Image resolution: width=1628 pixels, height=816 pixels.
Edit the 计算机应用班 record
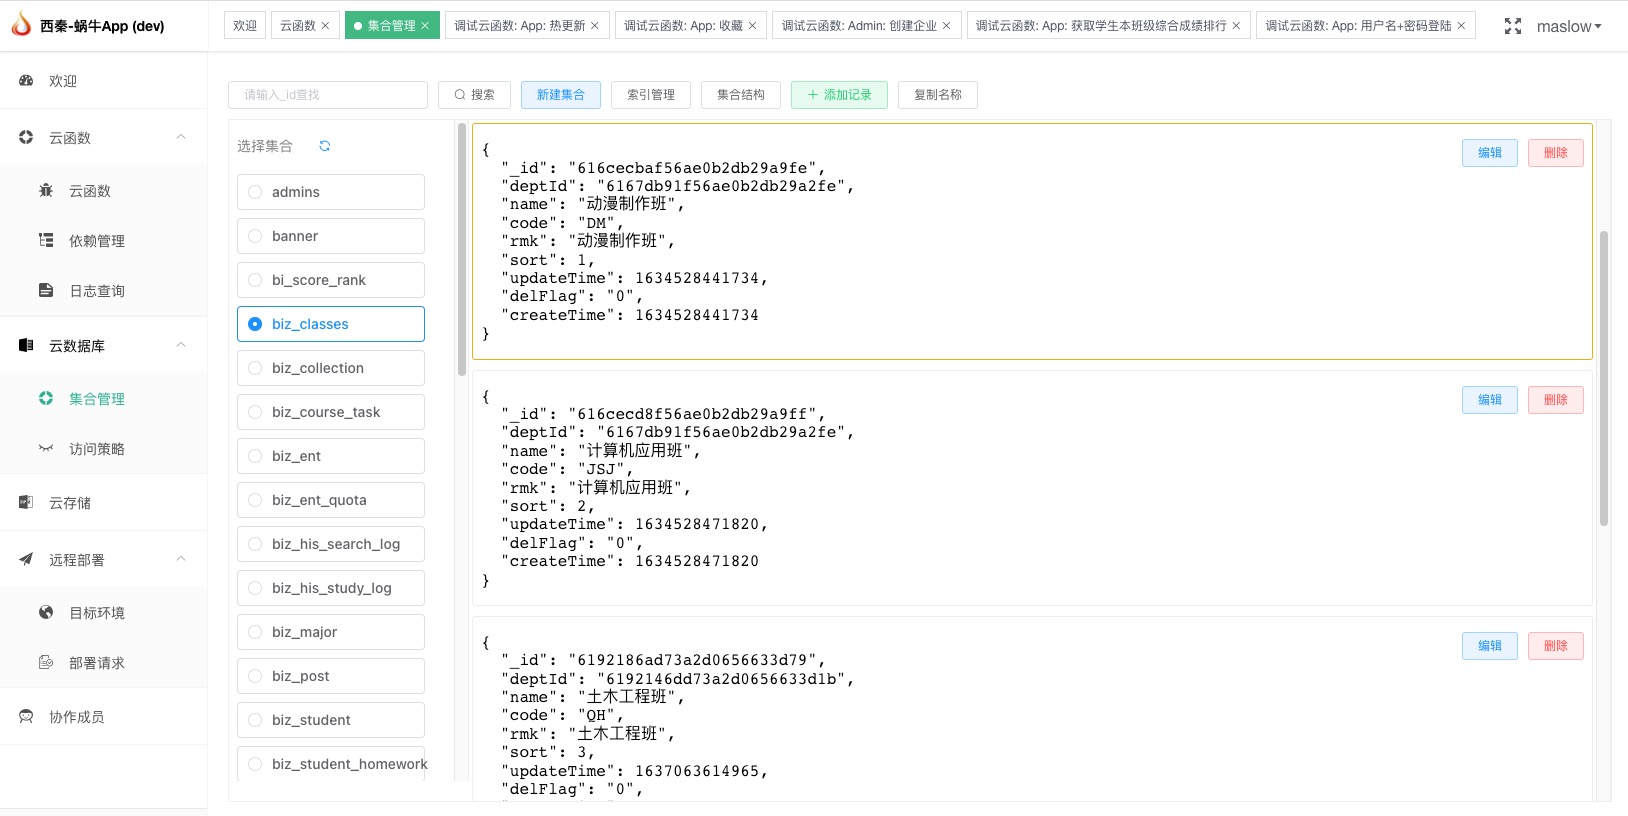[1490, 400]
